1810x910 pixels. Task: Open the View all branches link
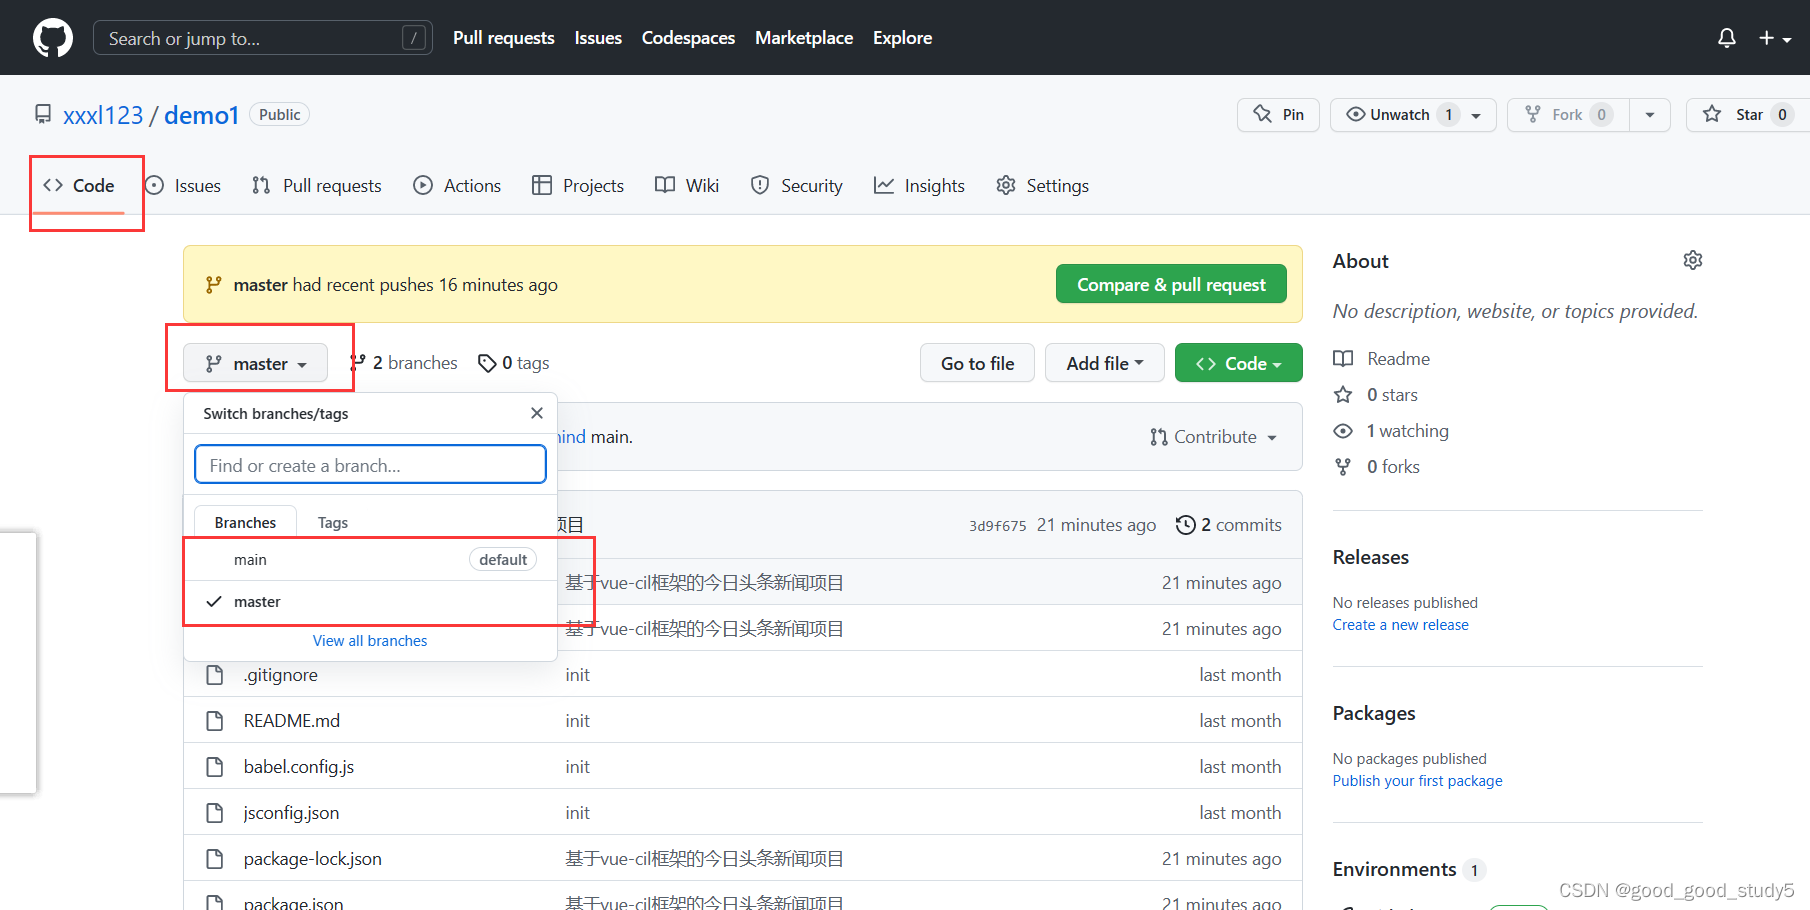pyautogui.click(x=370, y=641)
